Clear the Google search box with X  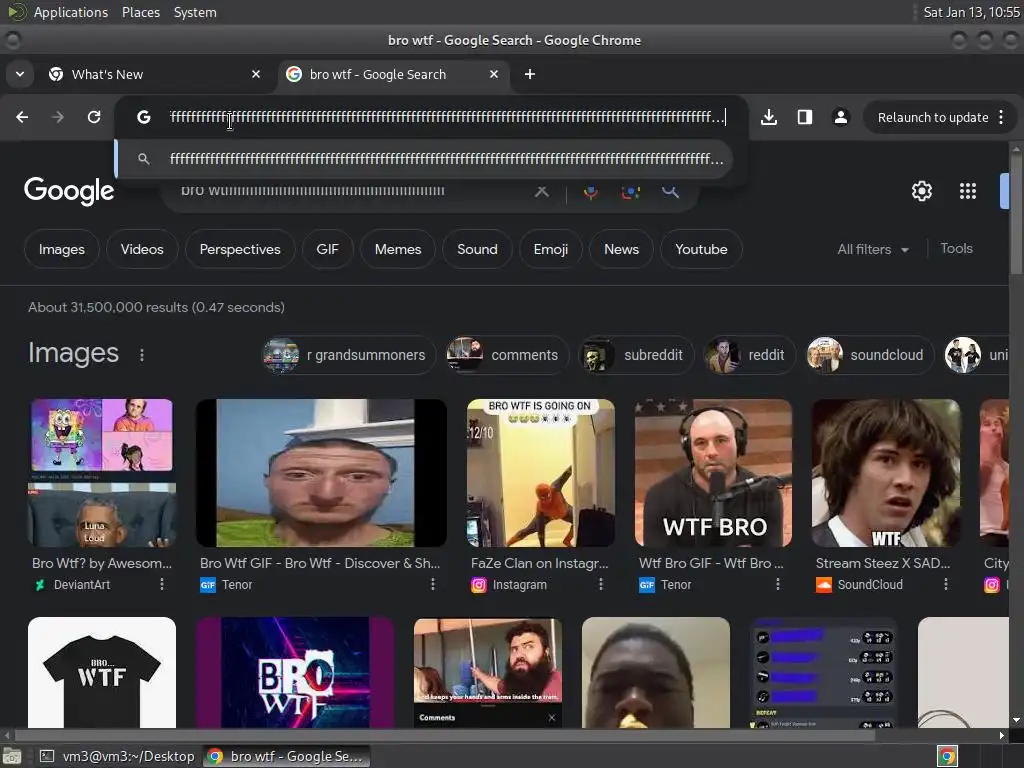[x=541, y=191]
